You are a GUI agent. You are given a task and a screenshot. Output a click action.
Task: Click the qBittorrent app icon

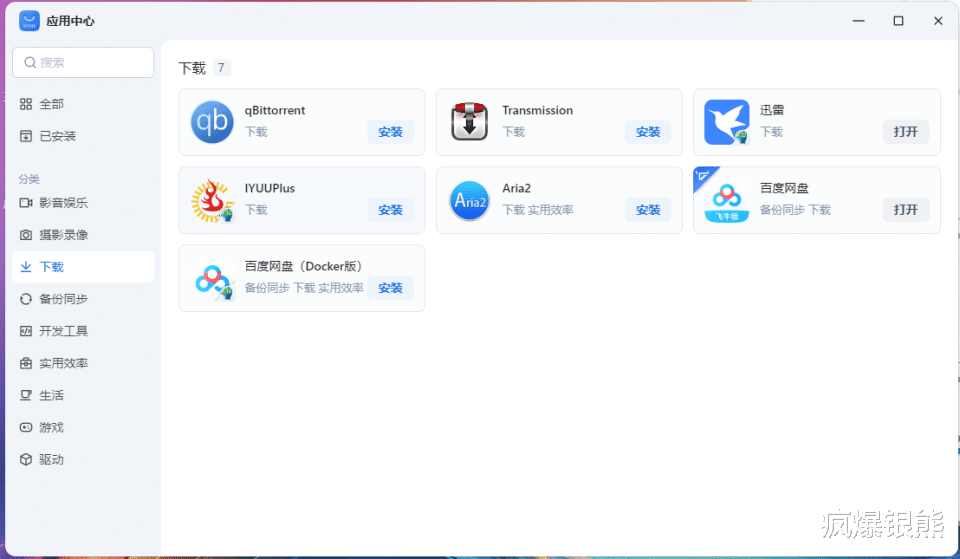(212, 122)
